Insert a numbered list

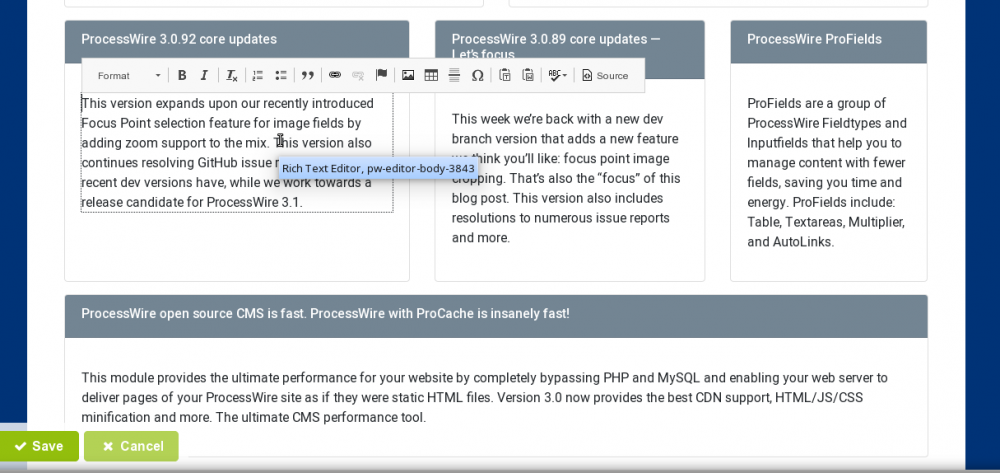pos(258,76)
